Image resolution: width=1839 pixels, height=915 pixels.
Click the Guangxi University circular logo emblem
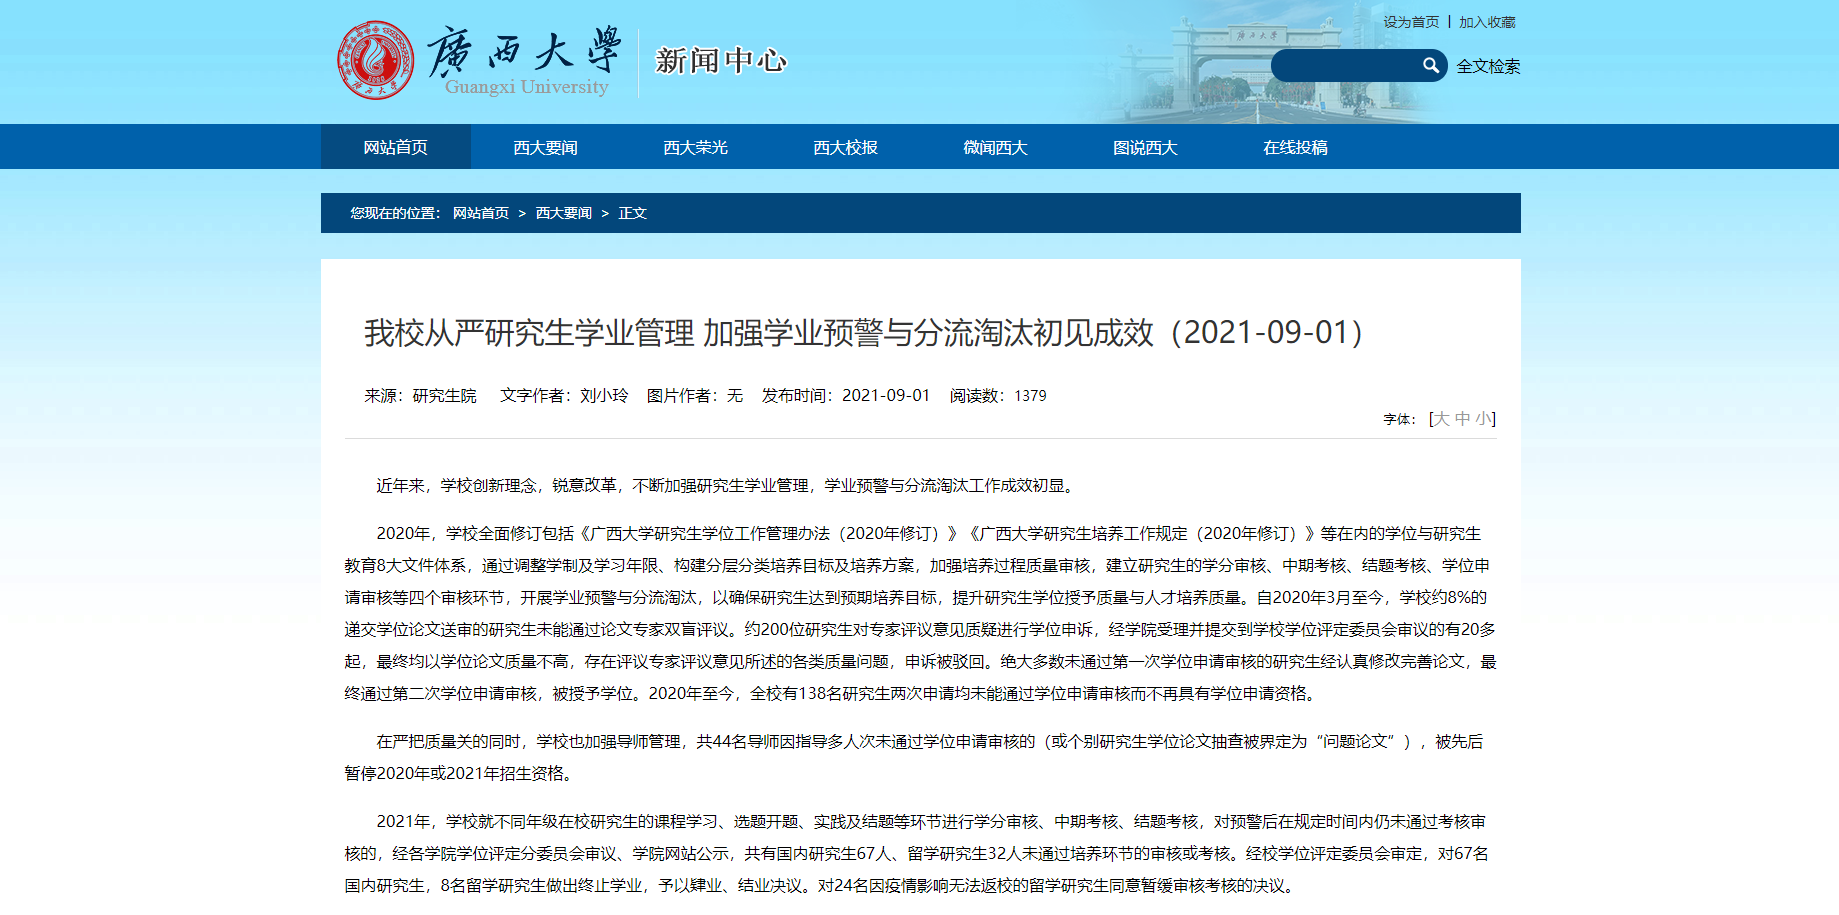tap(375, 61)
